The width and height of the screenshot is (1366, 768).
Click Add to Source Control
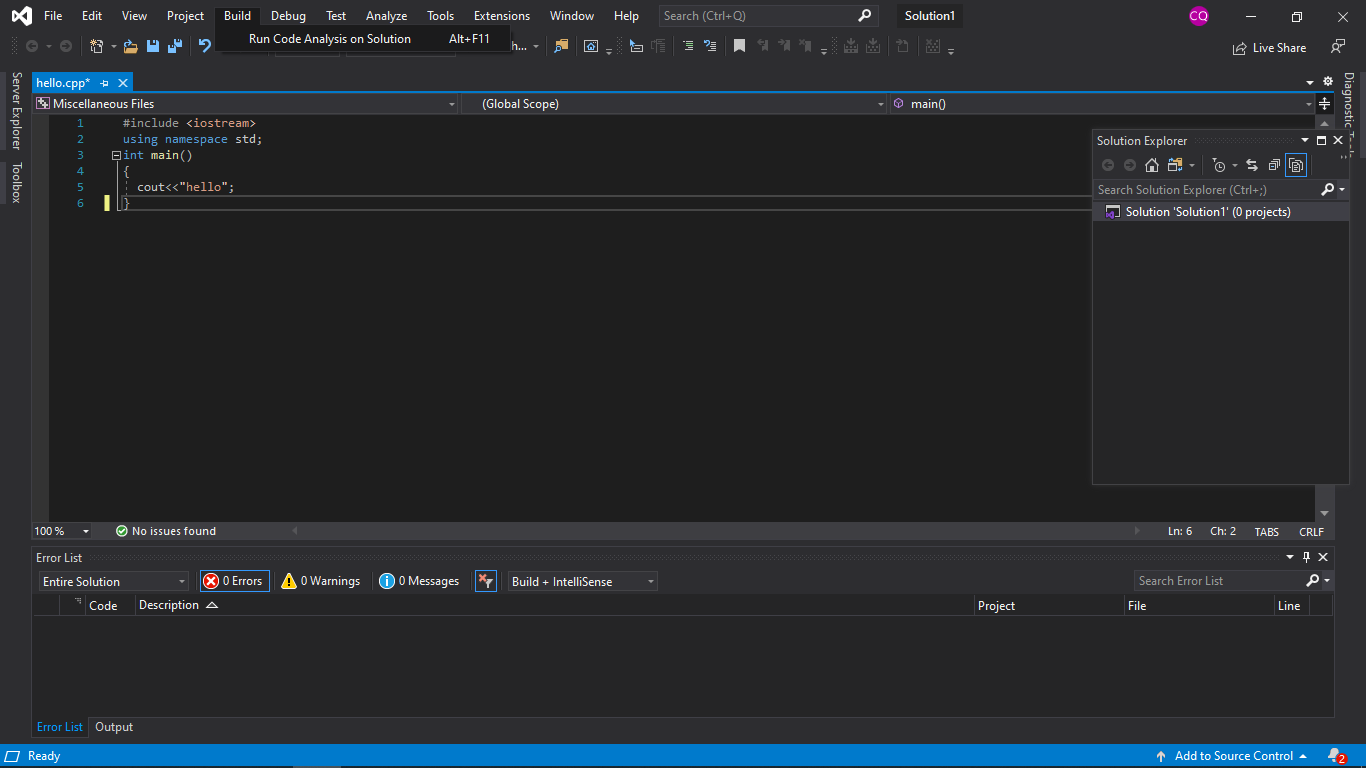[1233, 756]
